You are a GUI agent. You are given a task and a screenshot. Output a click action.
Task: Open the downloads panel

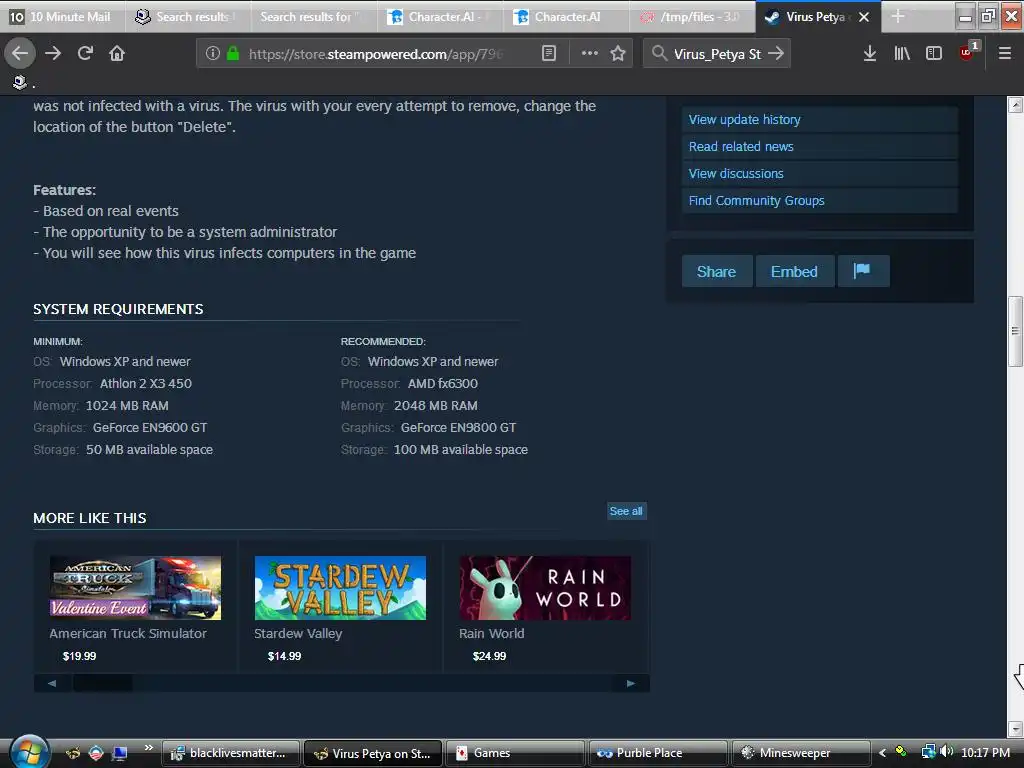[x=869, y=54]
